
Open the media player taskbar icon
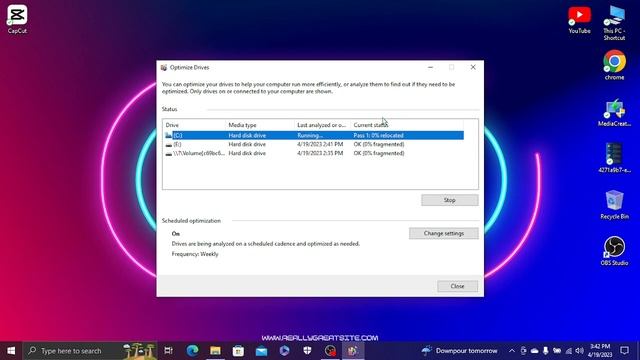(284, 351)
